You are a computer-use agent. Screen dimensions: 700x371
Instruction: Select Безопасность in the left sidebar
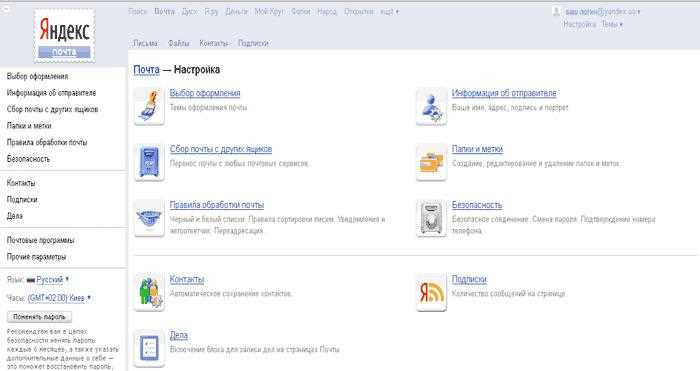coord(28,159)
